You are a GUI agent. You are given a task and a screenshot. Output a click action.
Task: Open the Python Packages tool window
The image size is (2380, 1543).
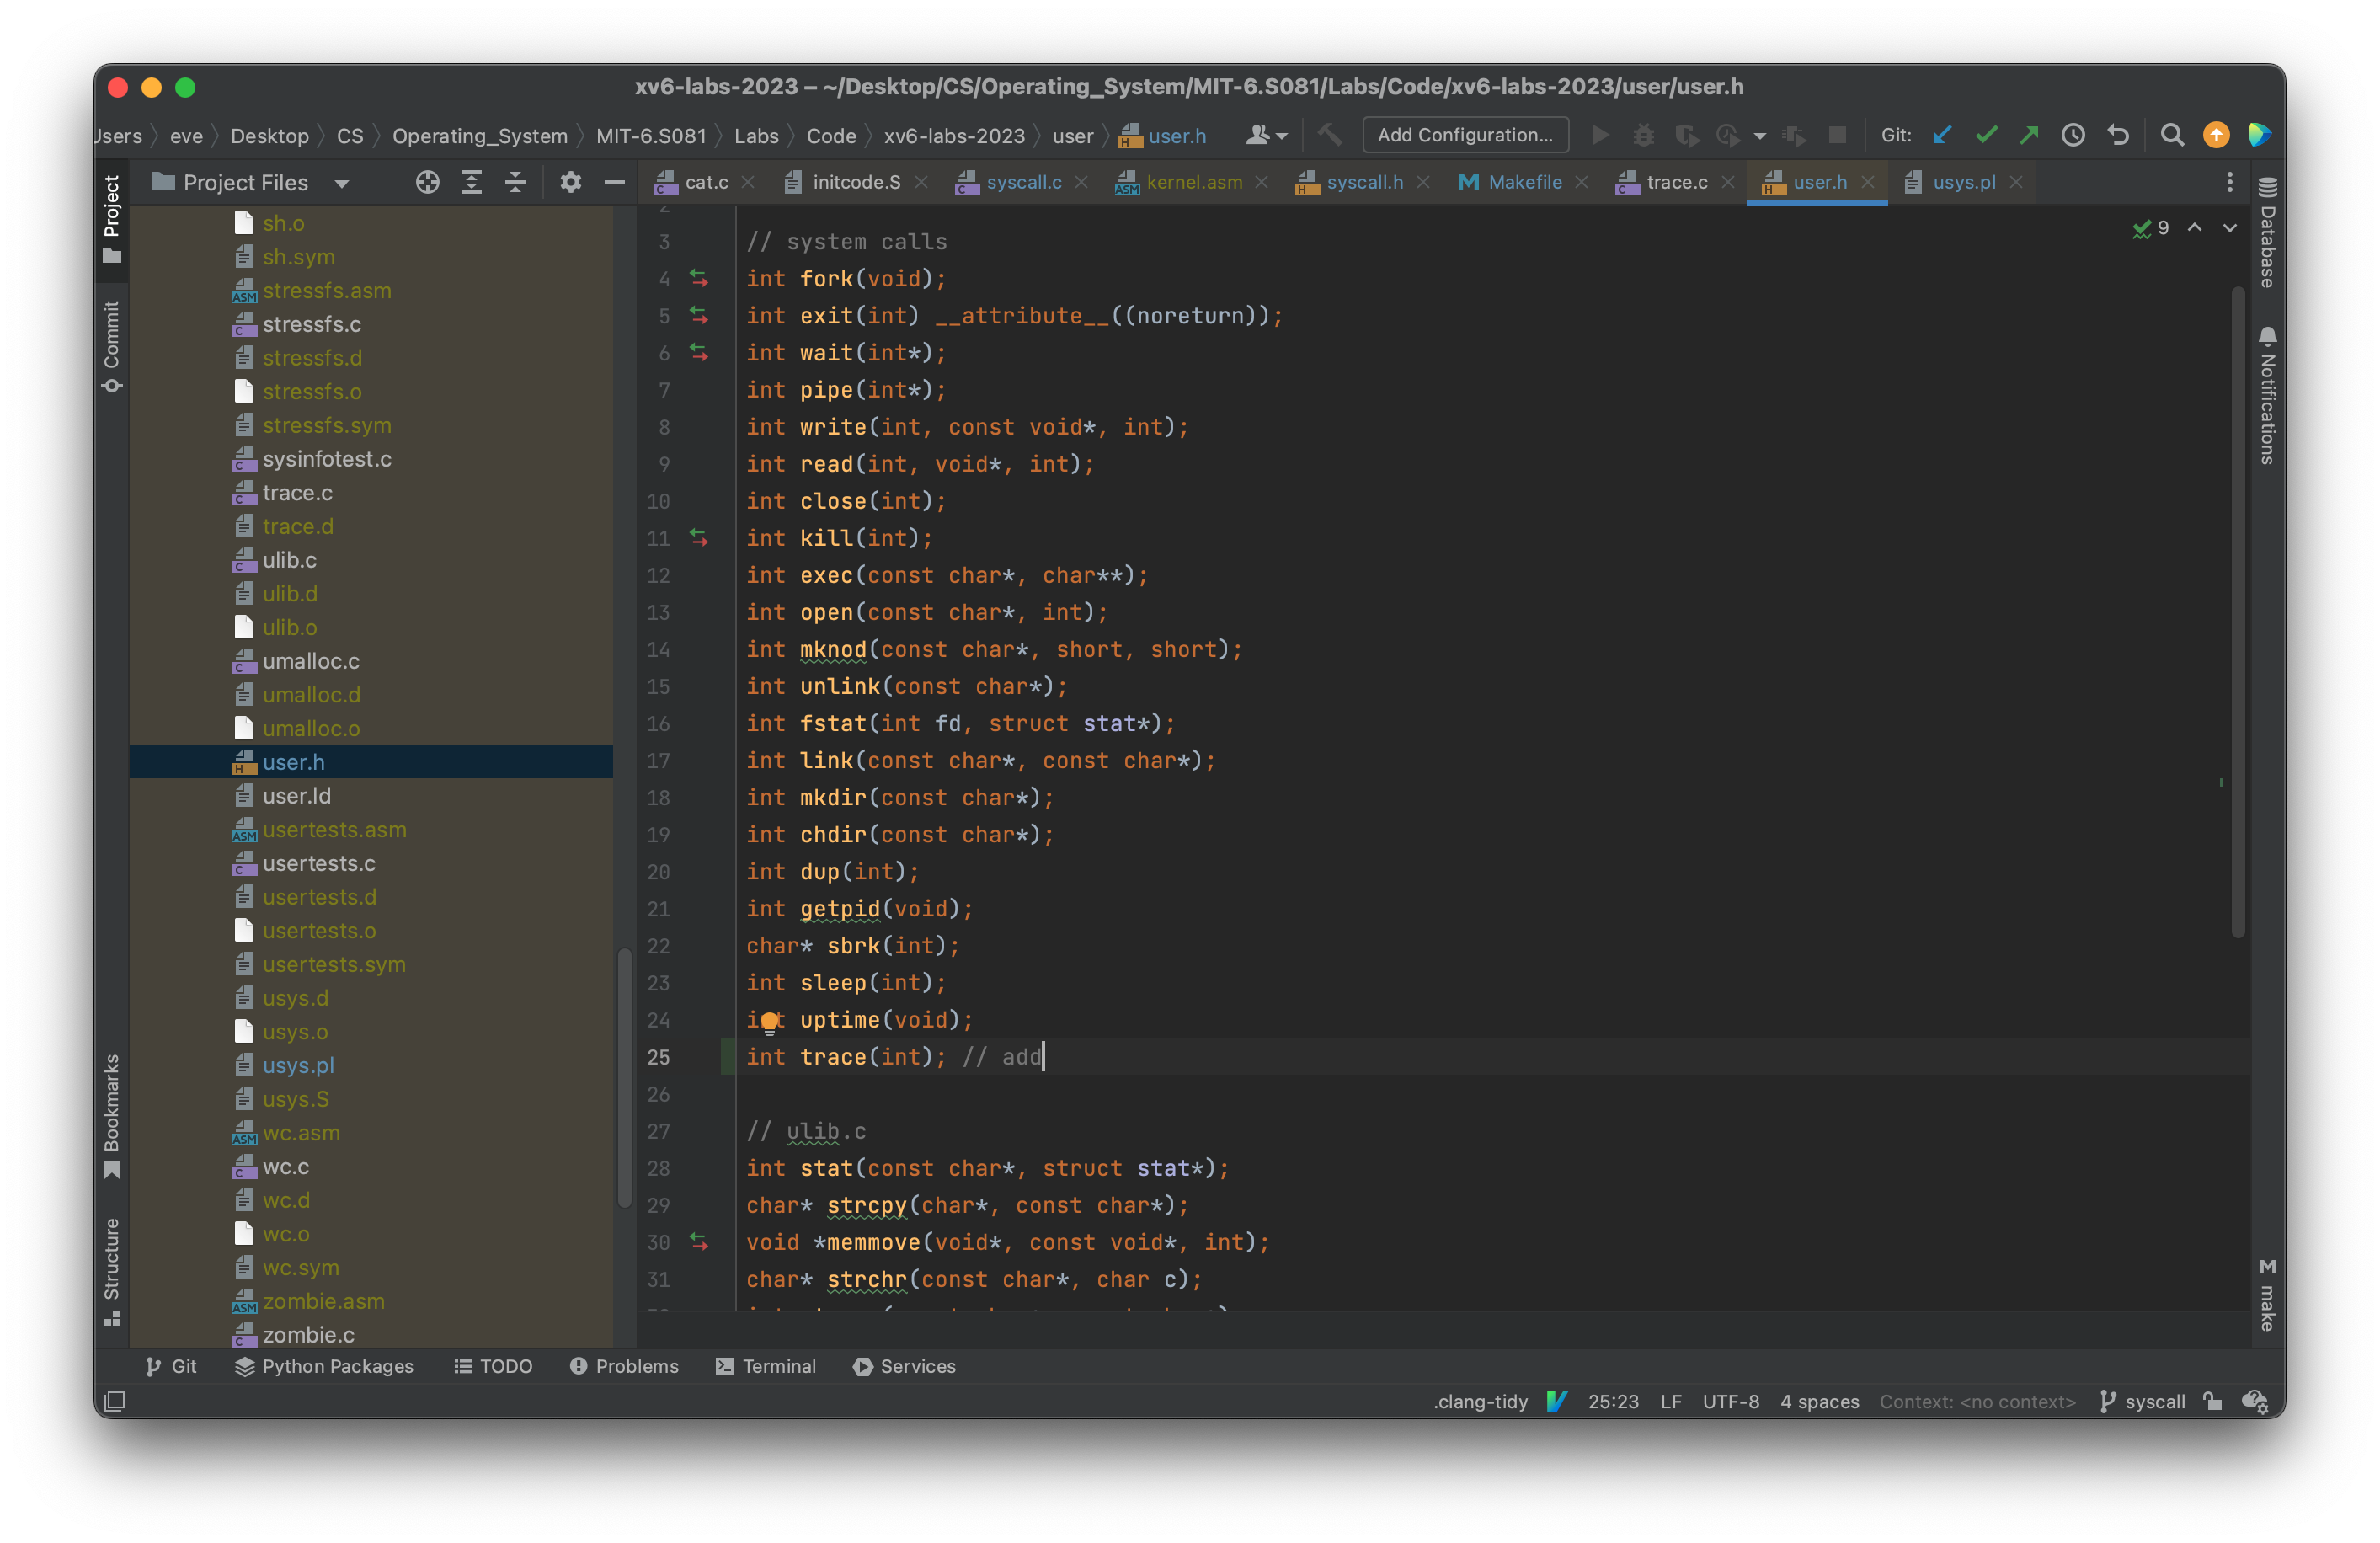(324, 1366)
